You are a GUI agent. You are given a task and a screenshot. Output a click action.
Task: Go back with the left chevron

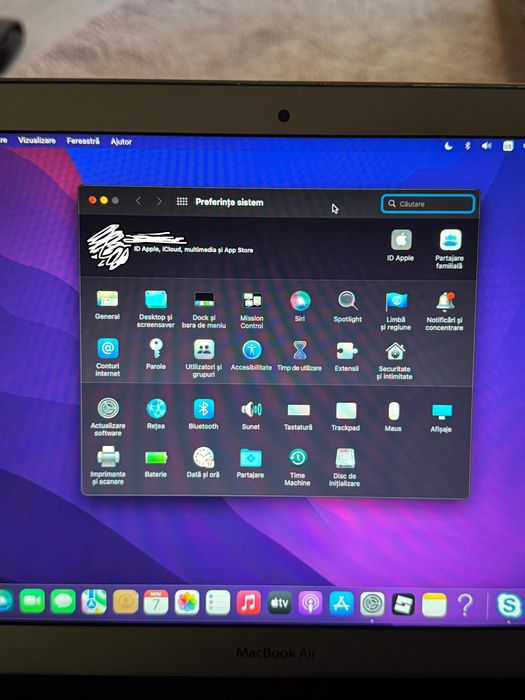pyautogui.click(x=138, y=201)
